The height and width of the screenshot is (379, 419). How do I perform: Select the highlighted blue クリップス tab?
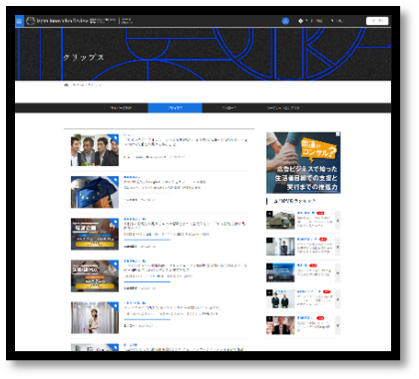(175, 108)
